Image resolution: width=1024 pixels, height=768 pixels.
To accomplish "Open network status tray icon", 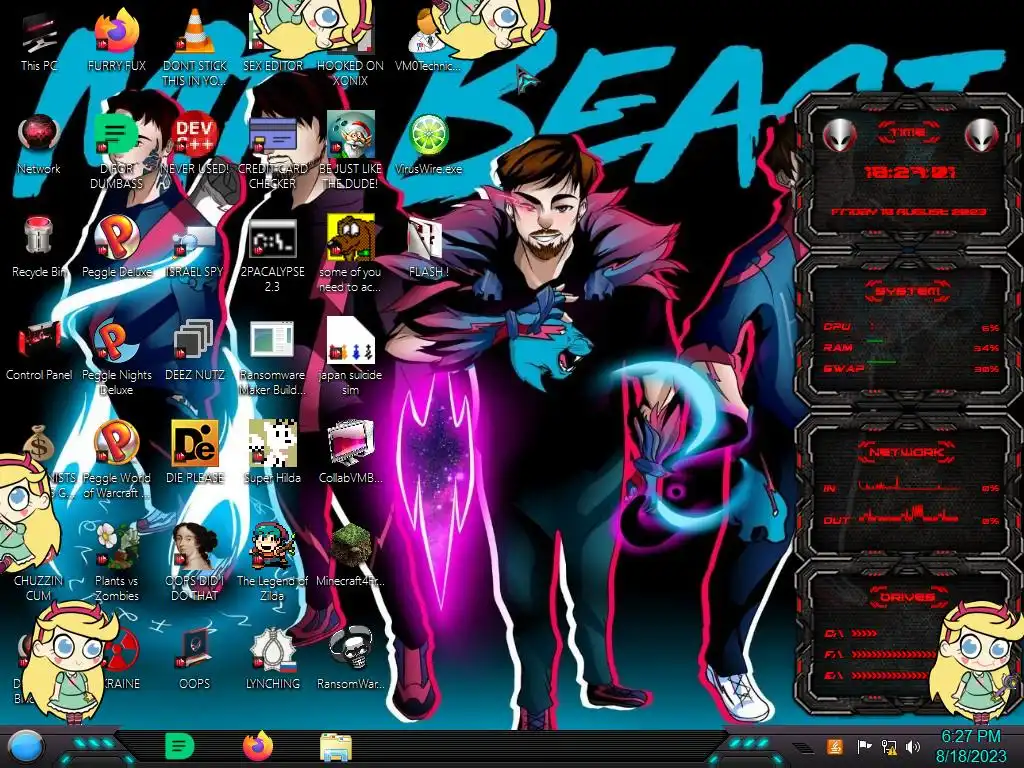I will pyautogui.click(x=889, y=746).
